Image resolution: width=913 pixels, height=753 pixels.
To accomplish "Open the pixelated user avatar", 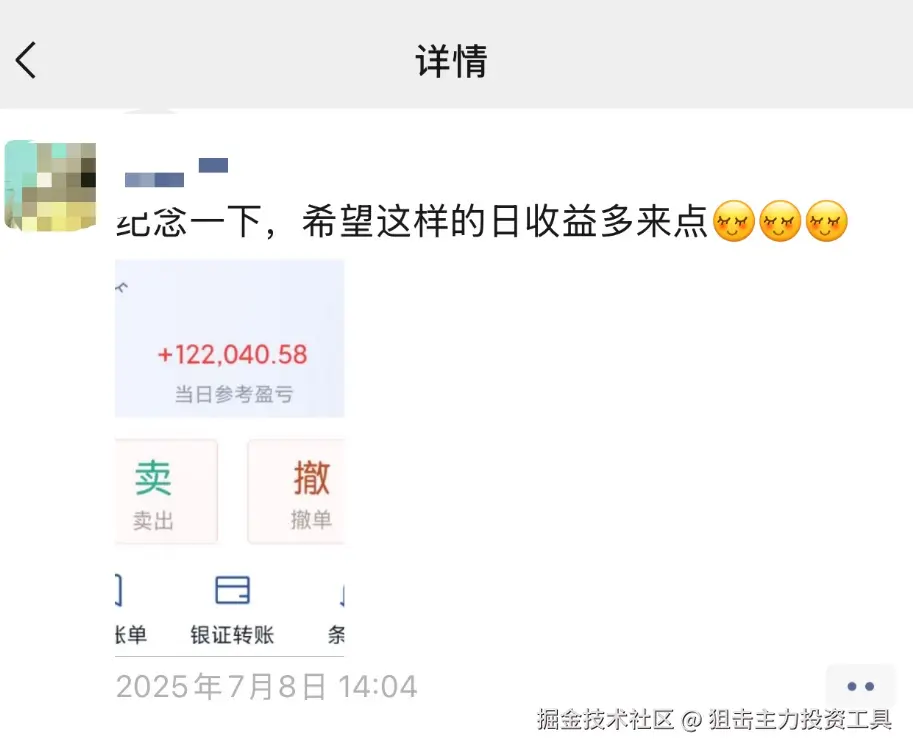I will point(50,186).
